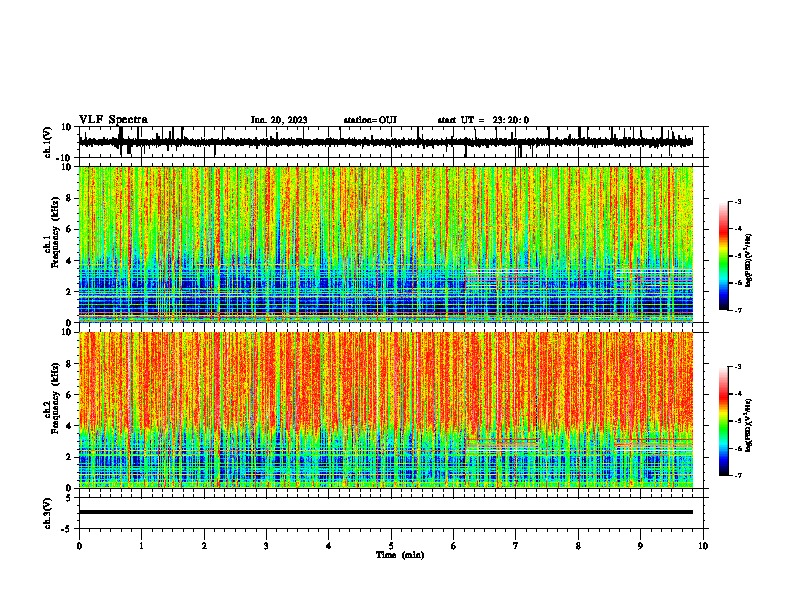
Task: Click the "ch.3(V)" axis label
Action: point(48,513)
